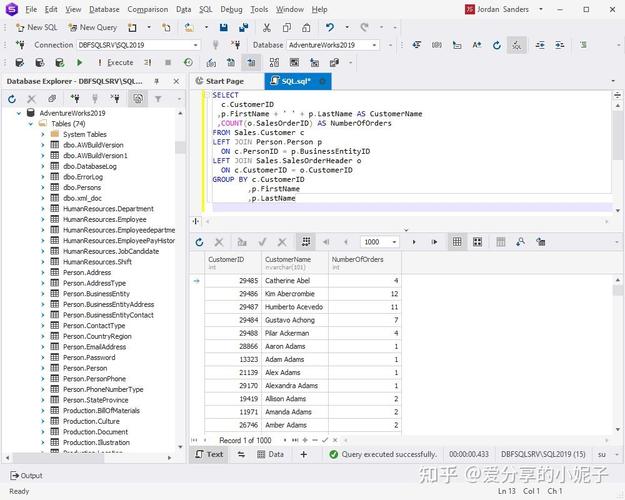This screenshot has width=625, height=500.
Task: Refresh the Database Explorer tree
Action: tap(12, 99)
